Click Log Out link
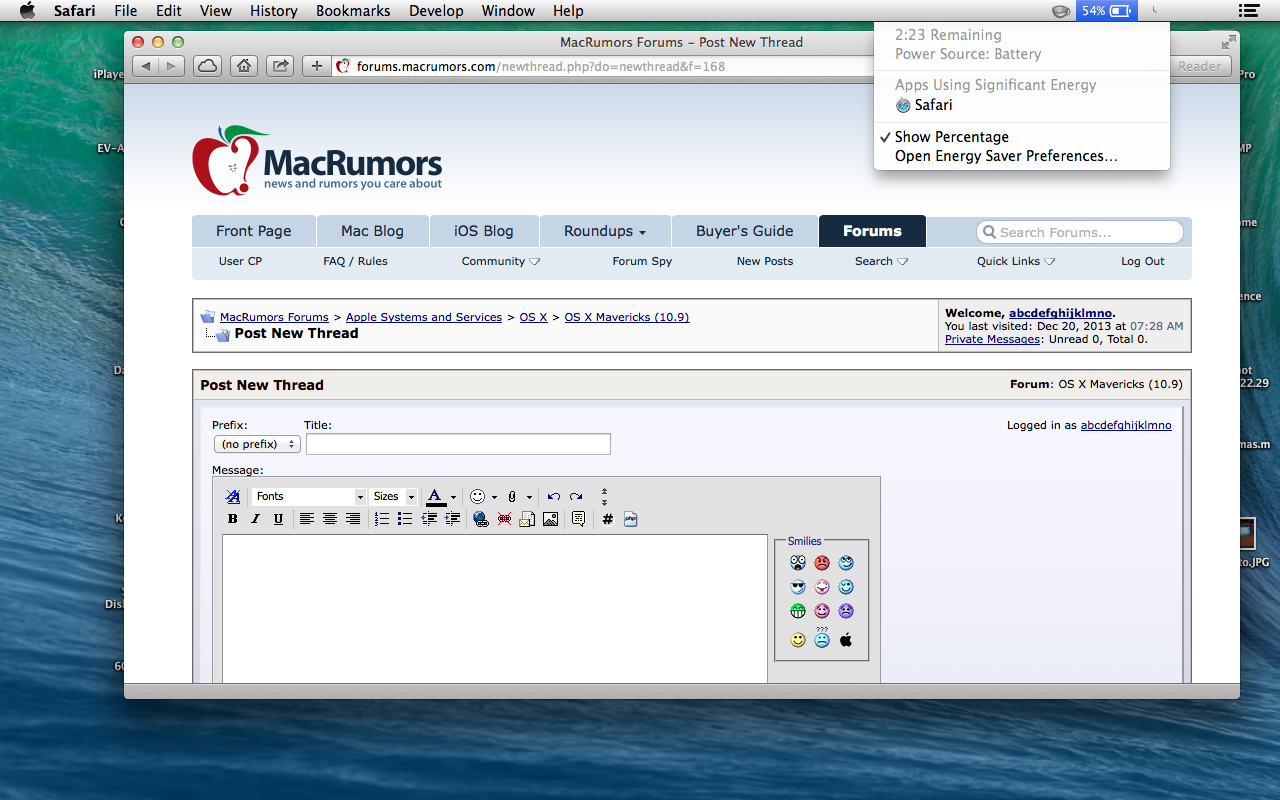This screenshot has height=800, width=1280. coord(1143,261)
